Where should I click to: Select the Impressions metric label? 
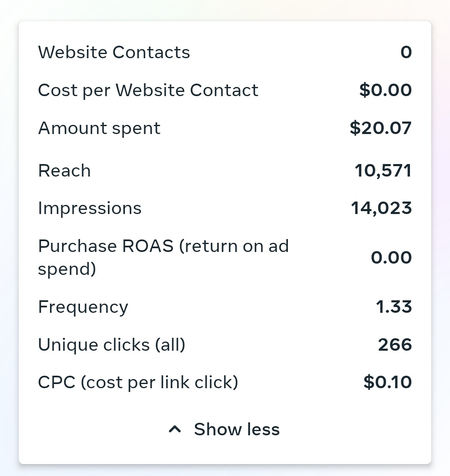tap(90, 208)
